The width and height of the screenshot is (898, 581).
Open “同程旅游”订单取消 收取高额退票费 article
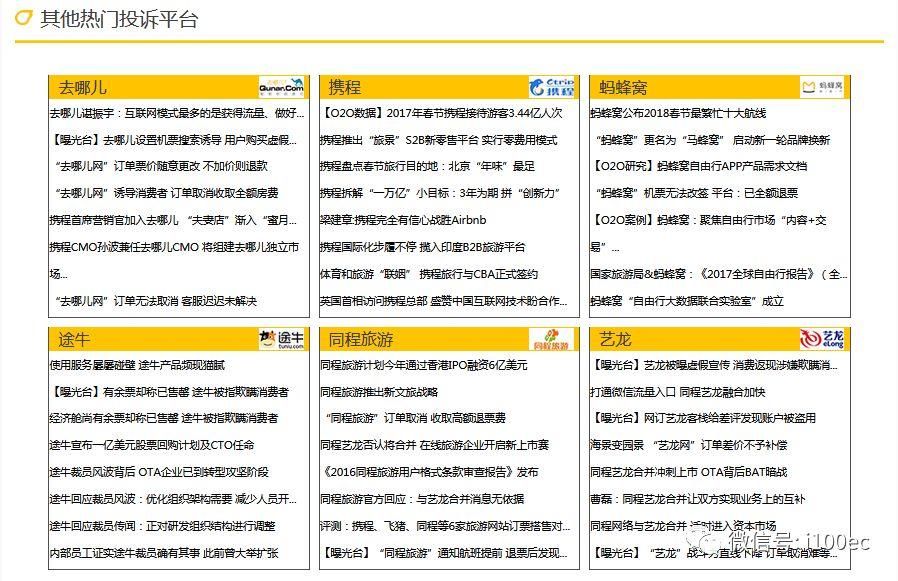click(416, 418)
